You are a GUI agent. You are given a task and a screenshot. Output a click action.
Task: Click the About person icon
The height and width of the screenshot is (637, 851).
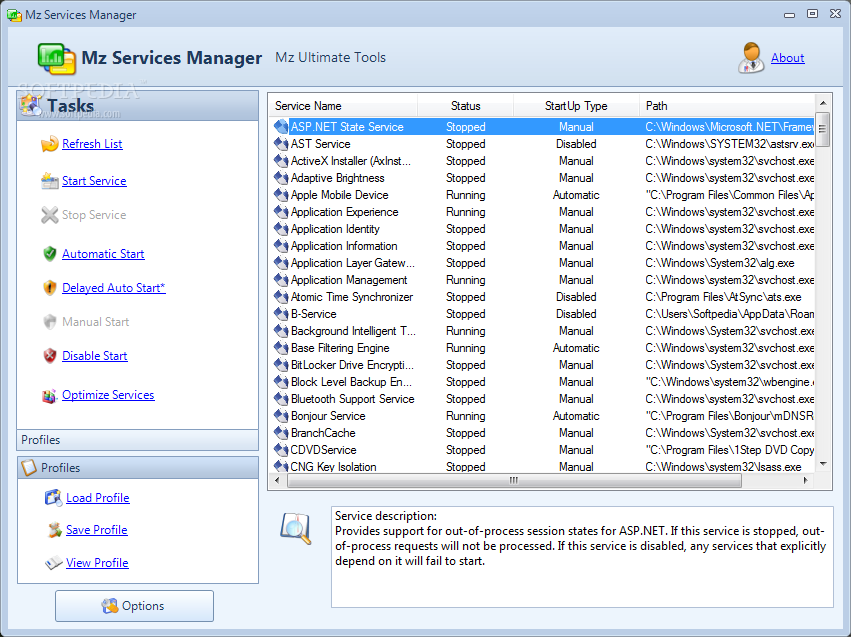751,58
